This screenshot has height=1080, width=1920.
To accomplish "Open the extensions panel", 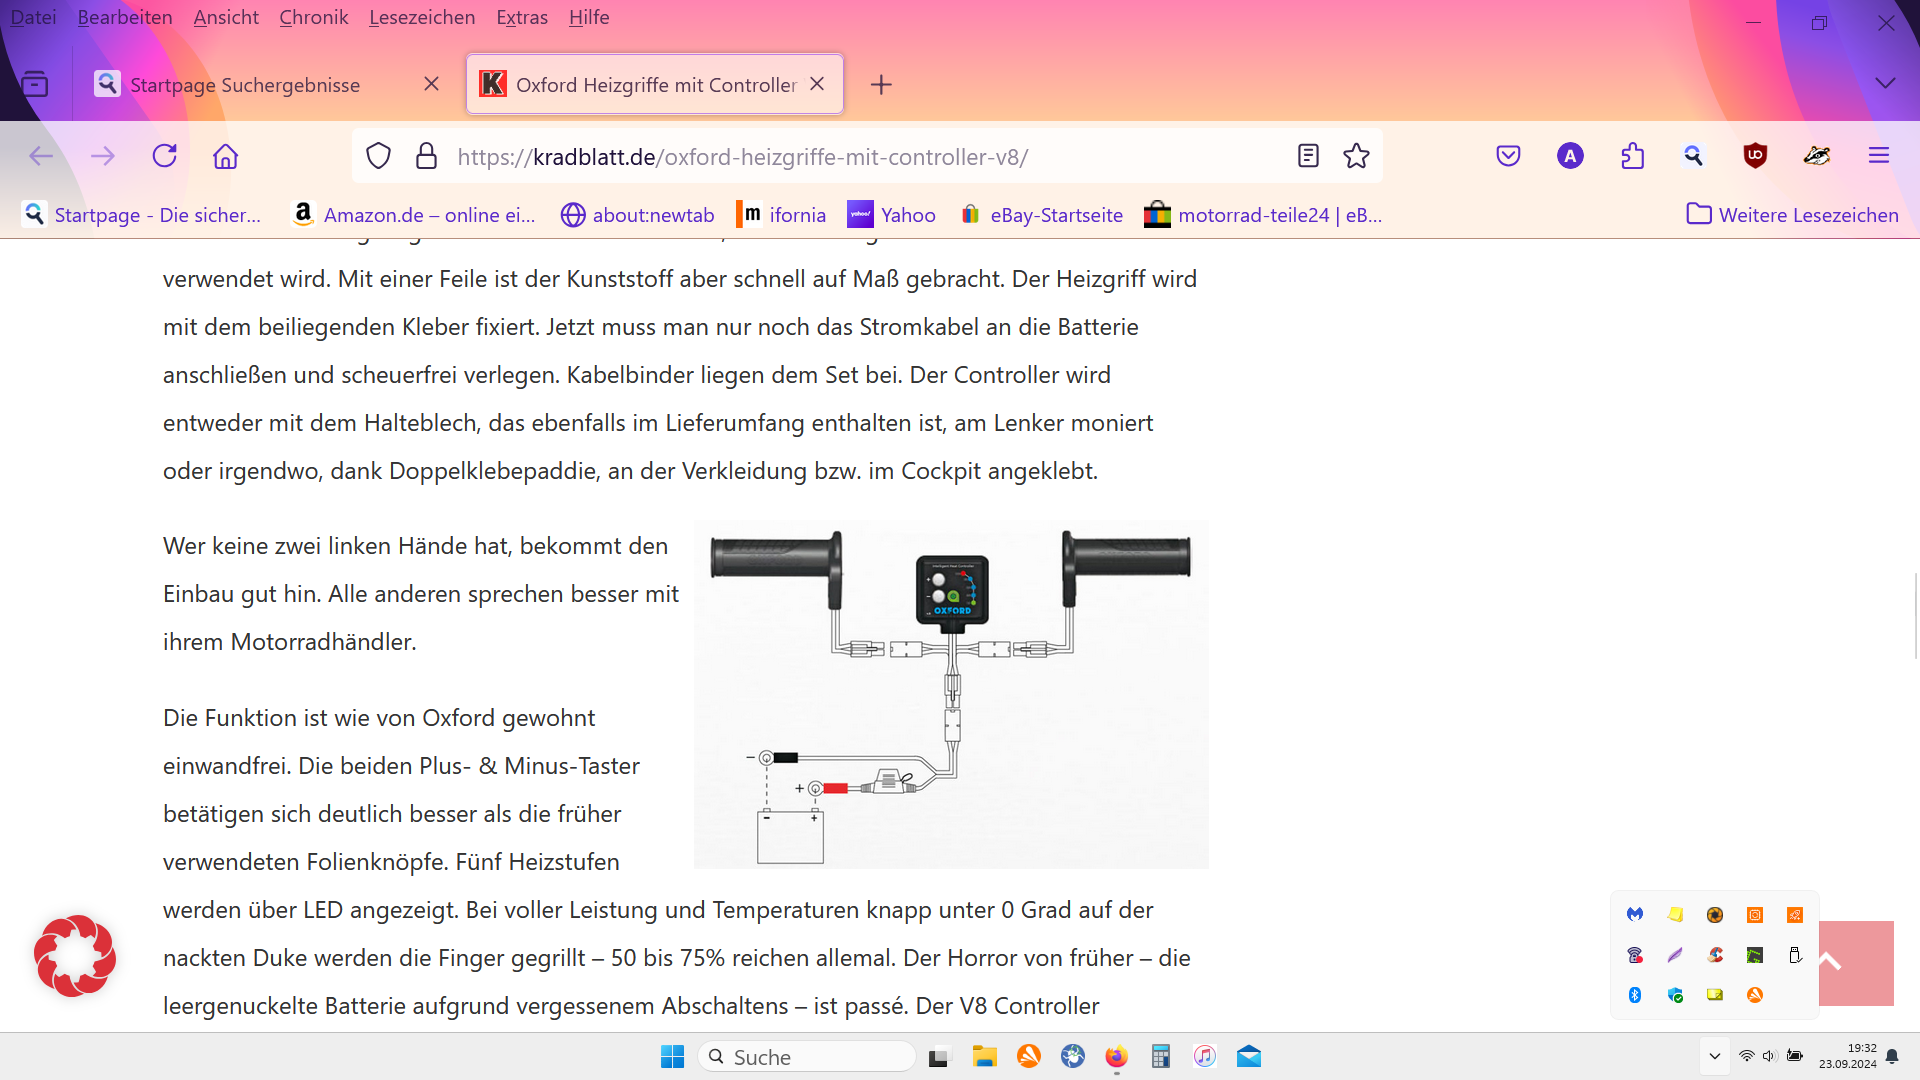I will 1632,156.
